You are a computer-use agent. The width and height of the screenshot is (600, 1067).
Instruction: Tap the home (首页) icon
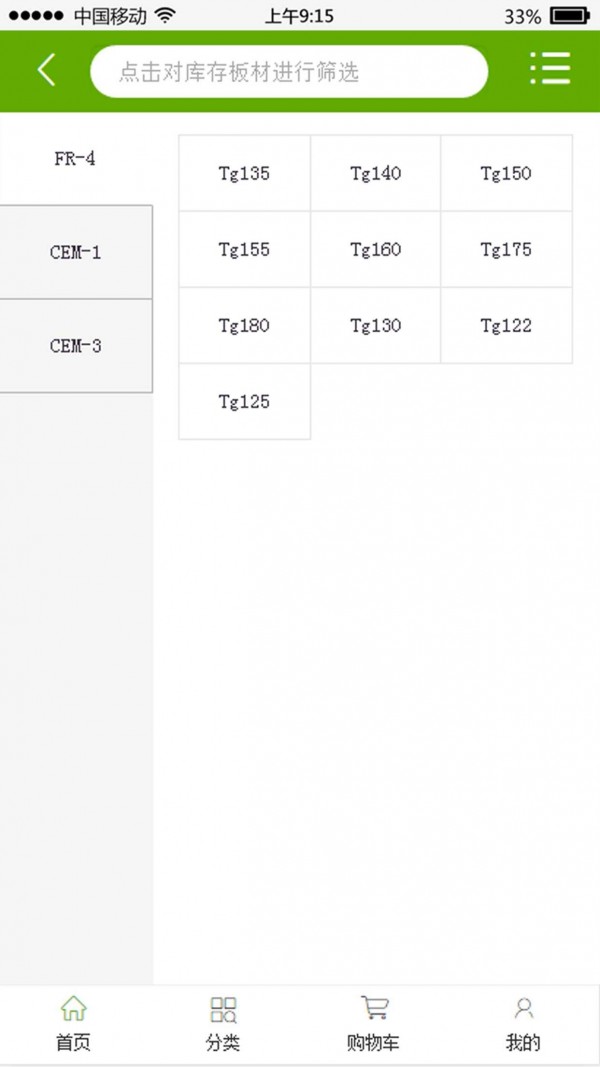click(73, 1008)
